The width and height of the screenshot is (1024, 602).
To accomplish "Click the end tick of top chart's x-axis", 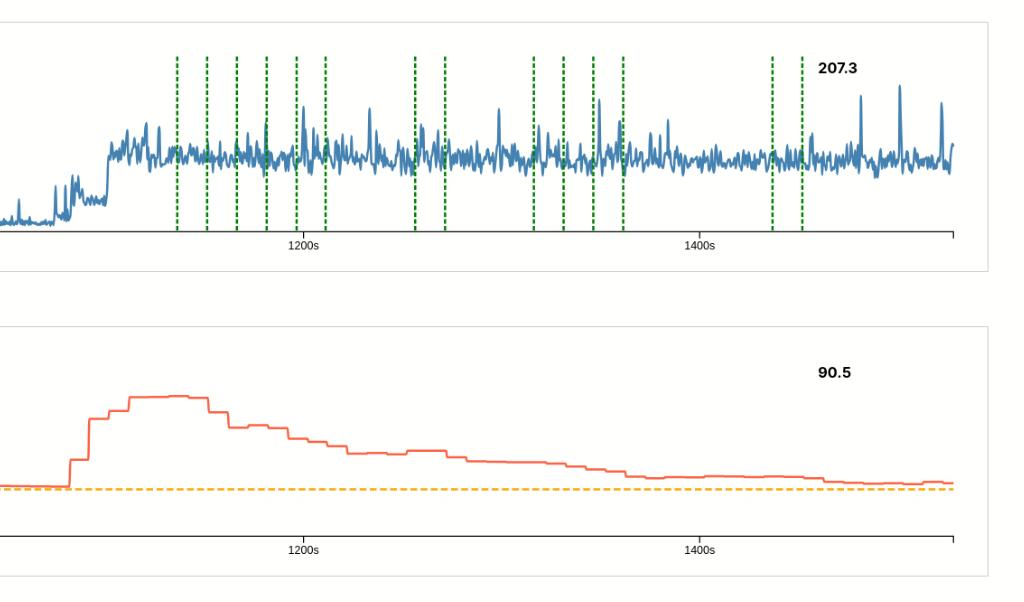I will [x=953, y=235].
